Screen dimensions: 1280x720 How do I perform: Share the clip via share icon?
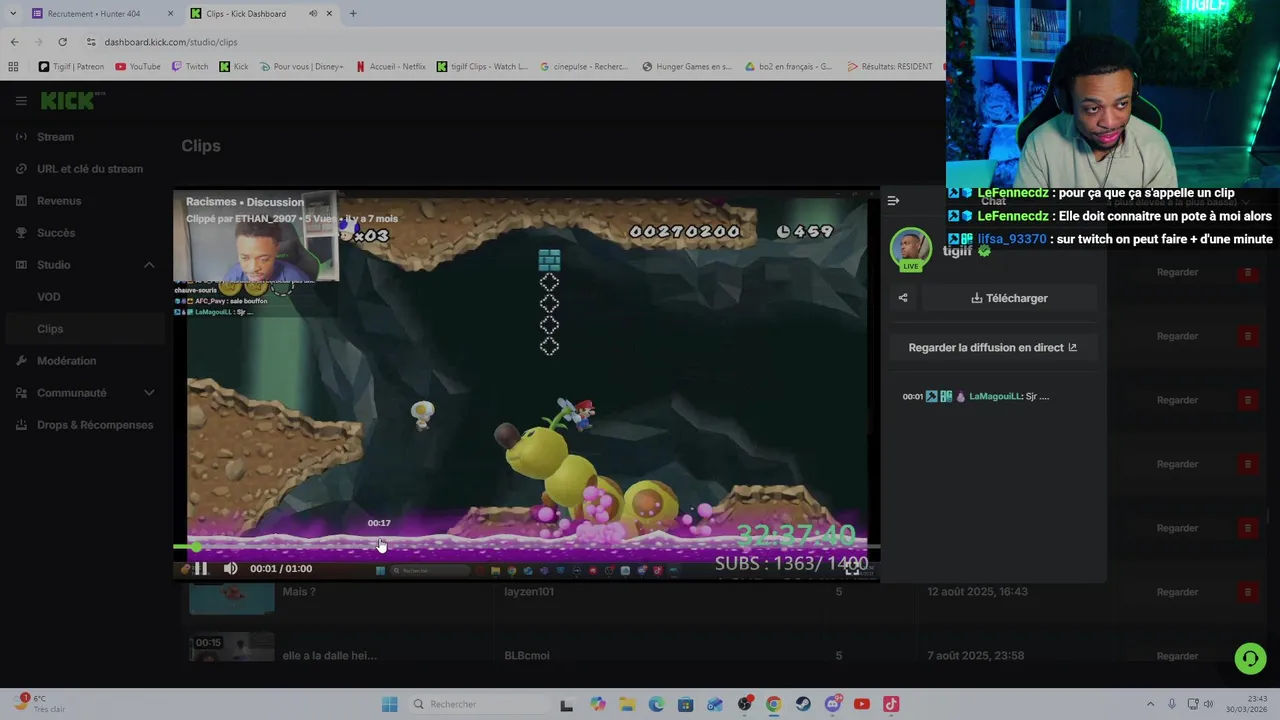903,298
